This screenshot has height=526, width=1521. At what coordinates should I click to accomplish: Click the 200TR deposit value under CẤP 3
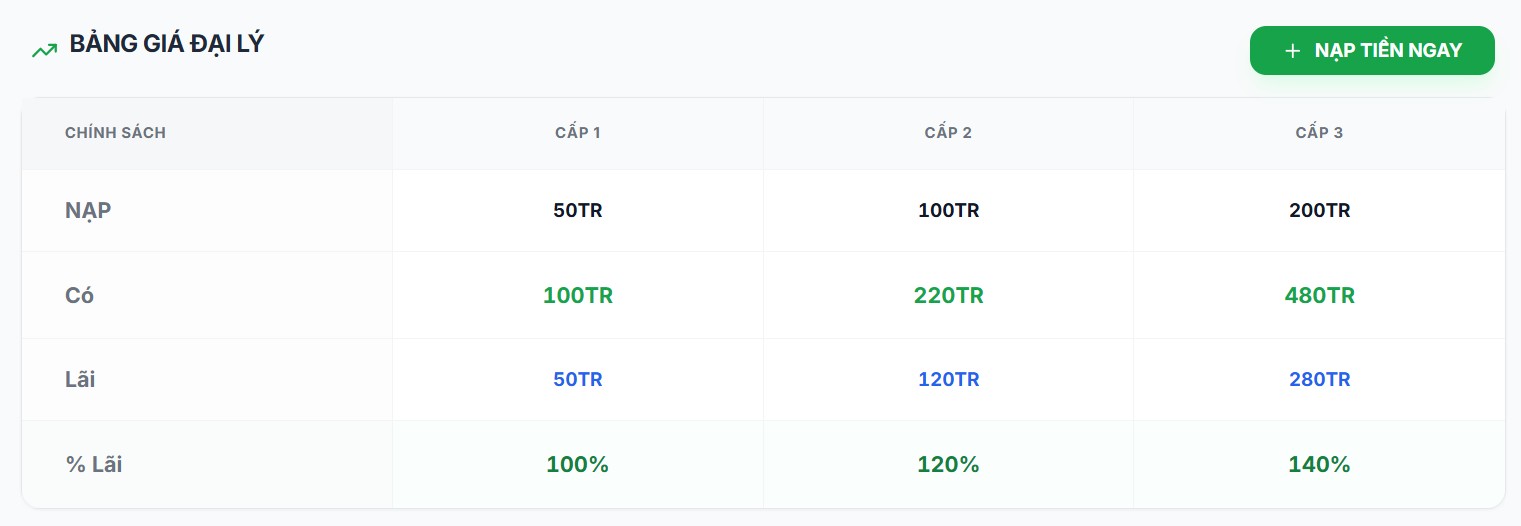click(x=1319, y=211)
